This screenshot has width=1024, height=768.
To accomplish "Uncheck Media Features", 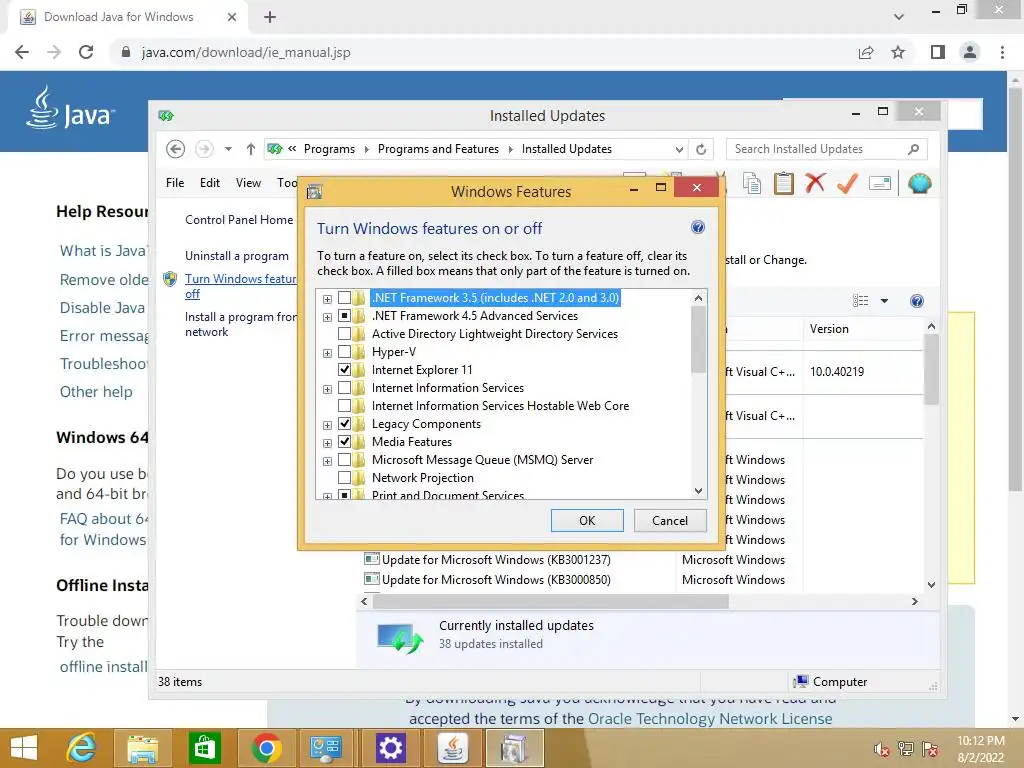I will click(x=344, y=442).
